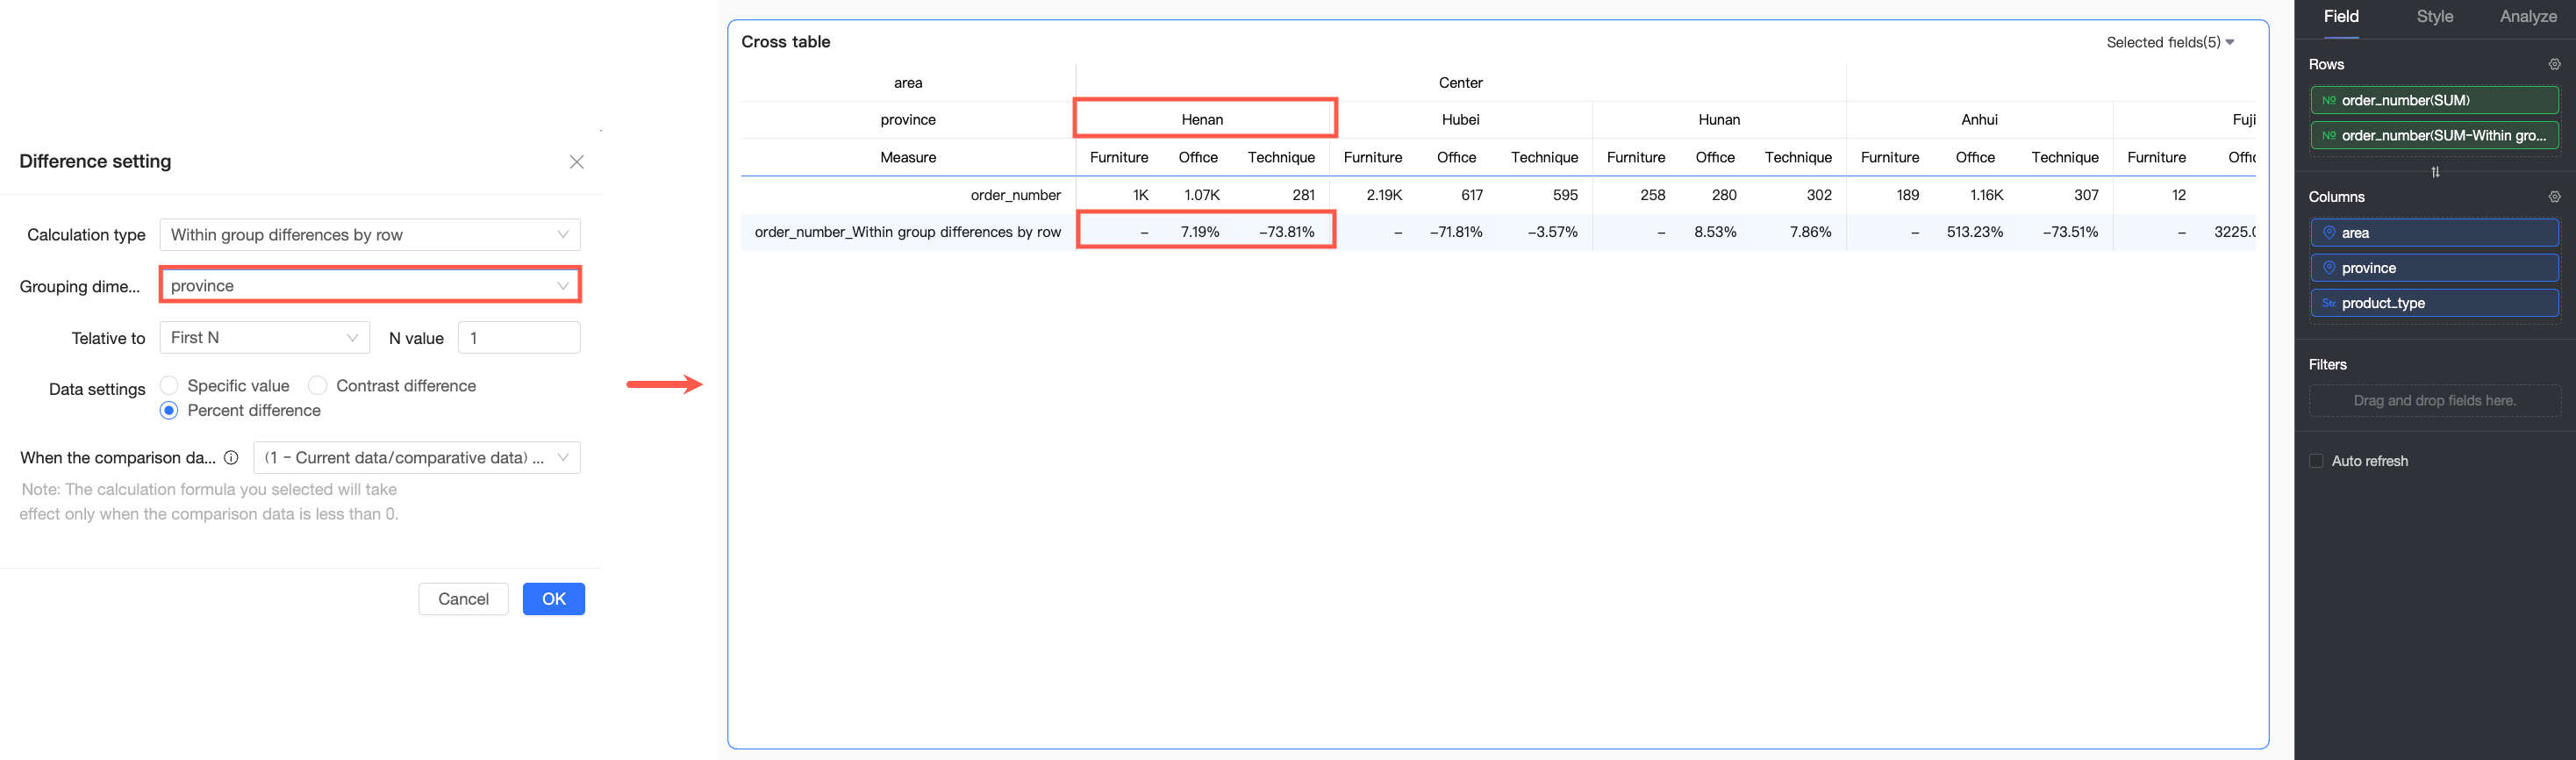2576x760 pixels.
Task: Close the Difference setting dialog
Action: 577,162
